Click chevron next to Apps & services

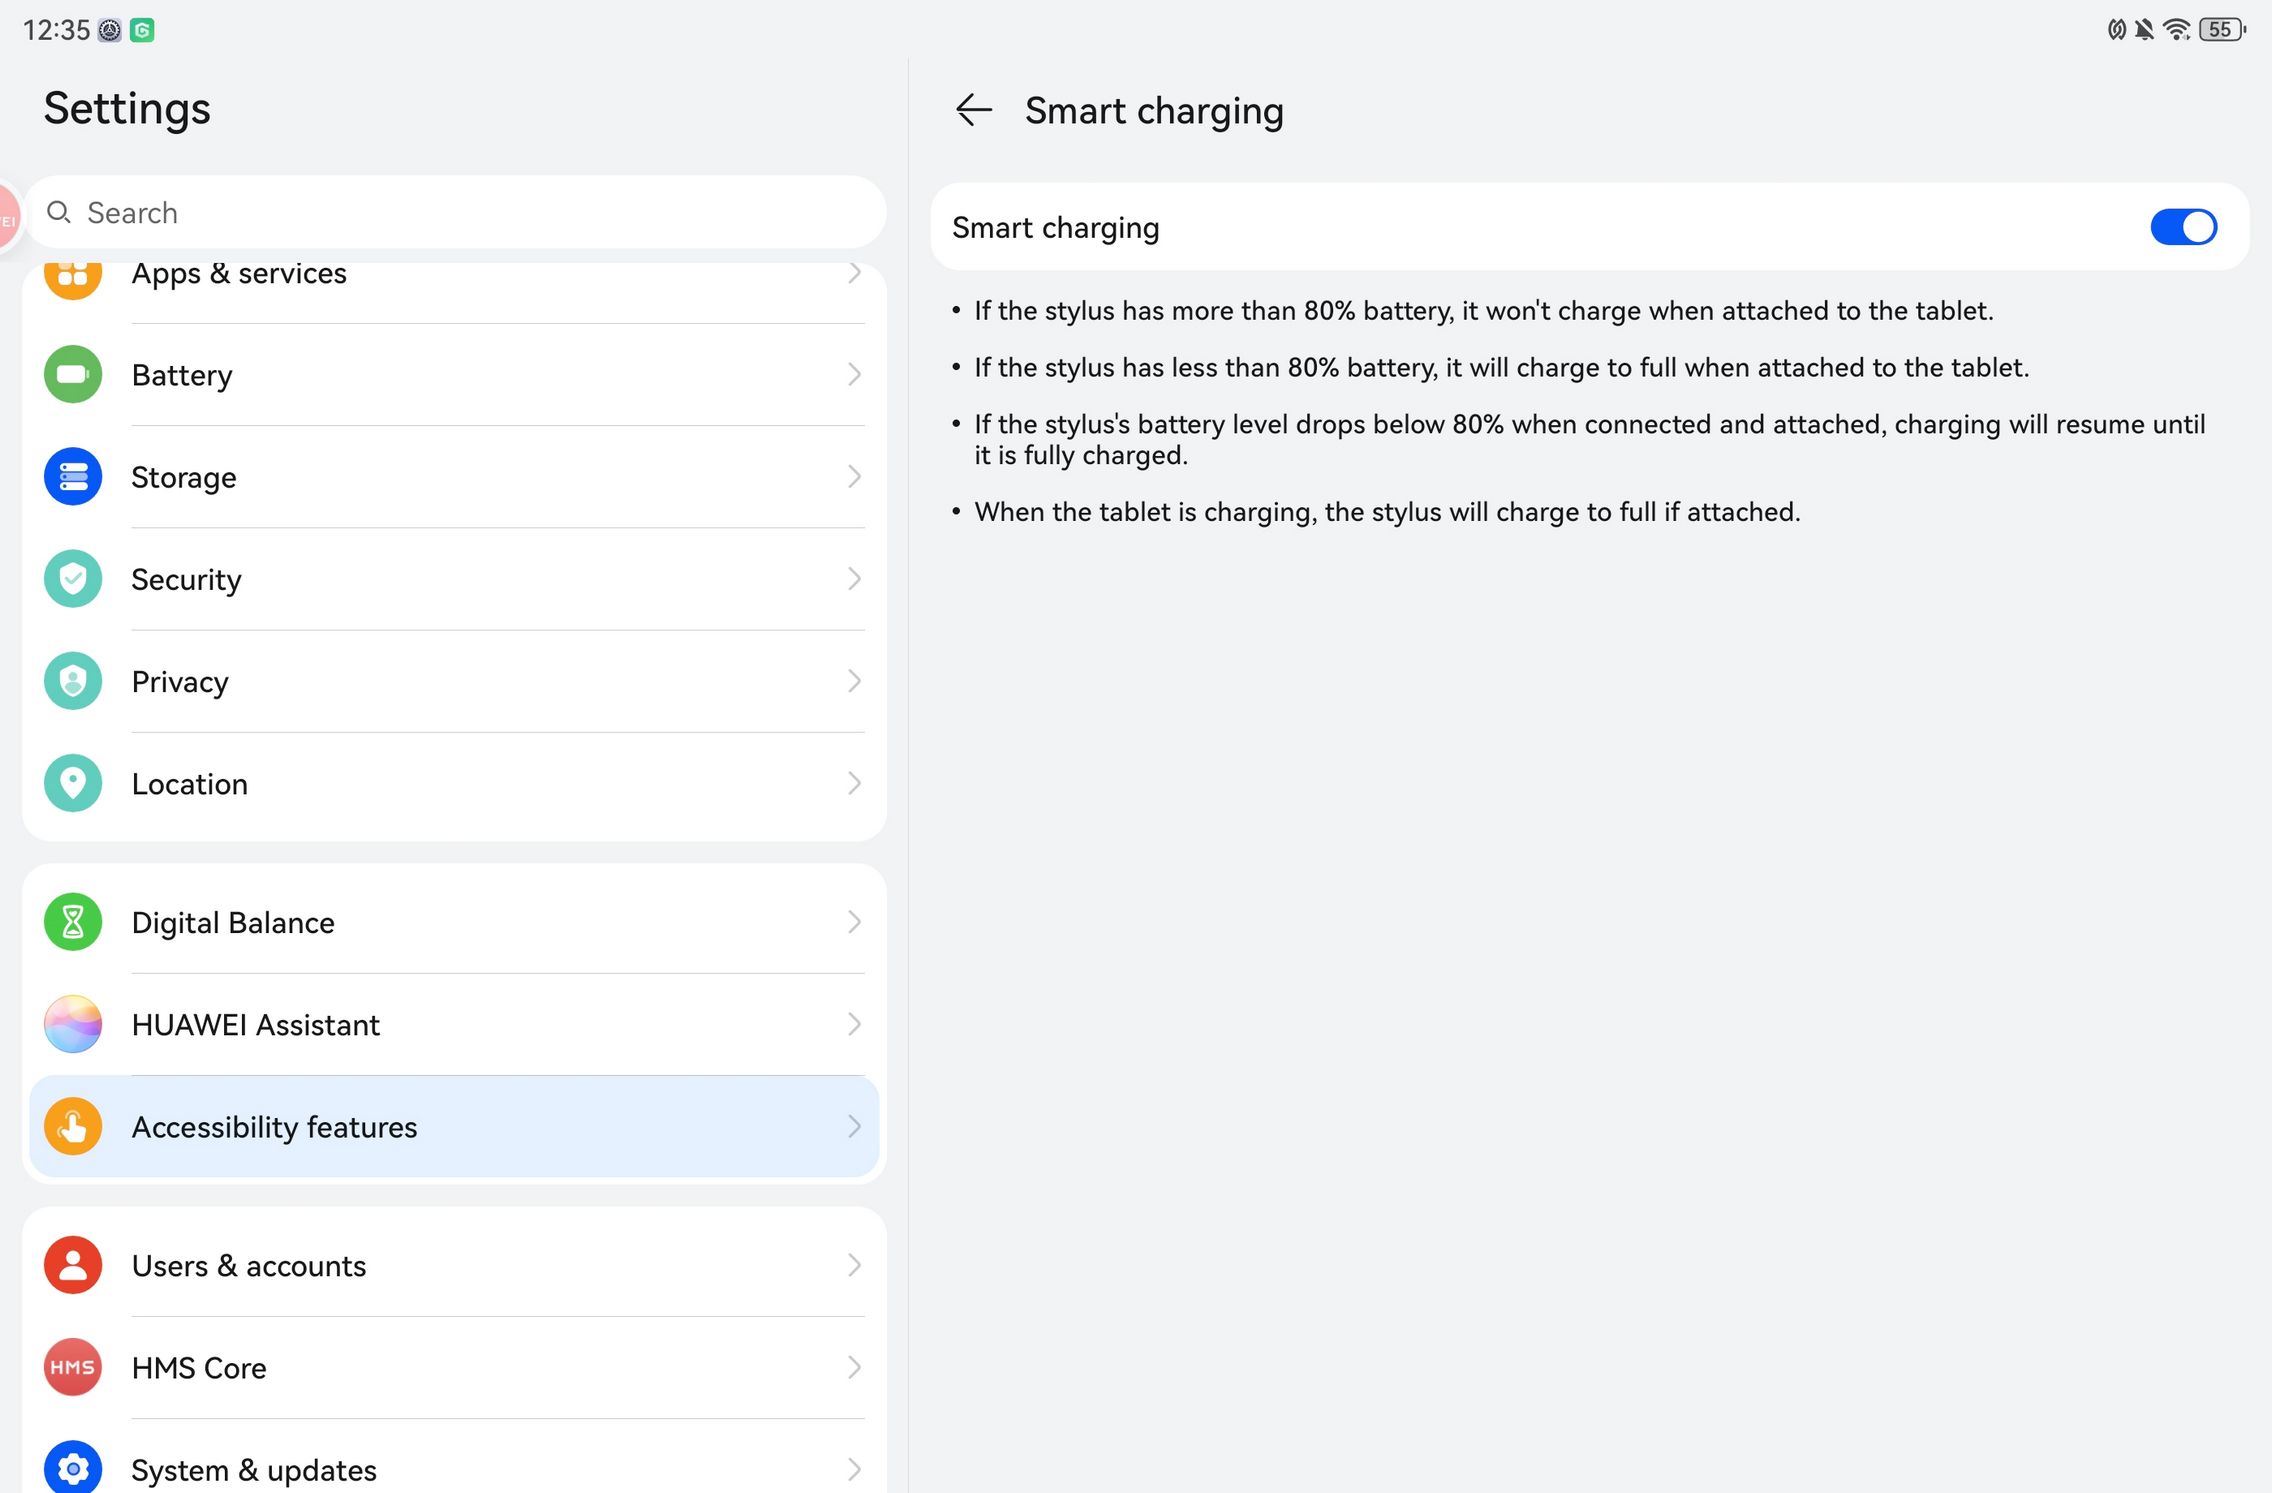[853, 273]
